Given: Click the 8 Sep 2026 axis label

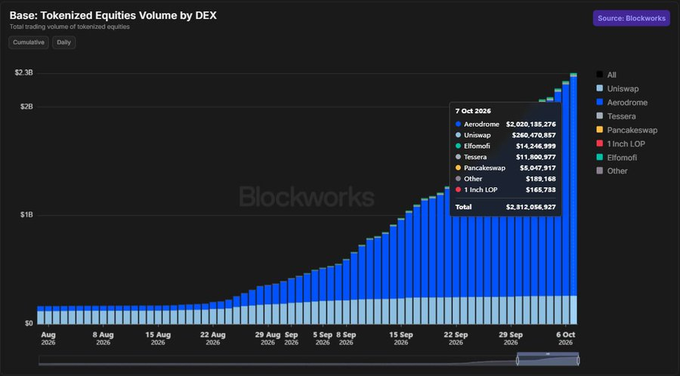Looking at the screenshot, I should click(x=346, y=338).
